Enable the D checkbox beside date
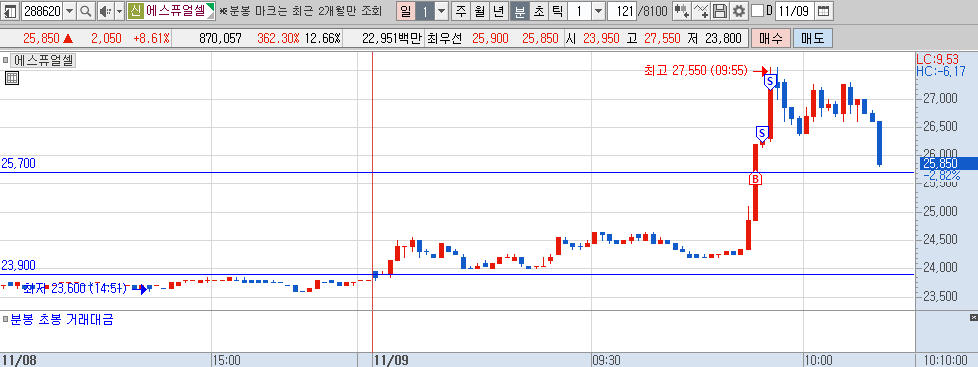978x367 pixels. coord(757,11)
